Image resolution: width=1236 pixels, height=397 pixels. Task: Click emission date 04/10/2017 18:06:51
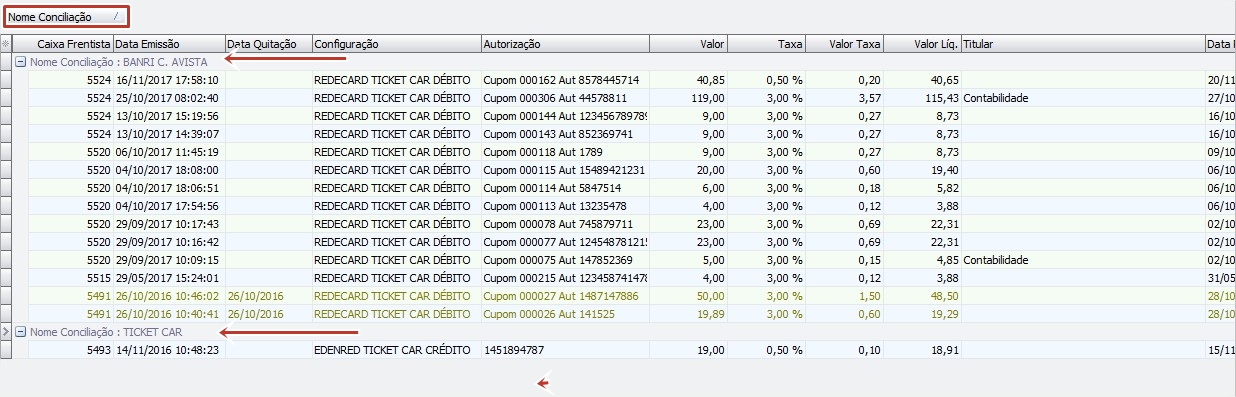click(168, 187)
